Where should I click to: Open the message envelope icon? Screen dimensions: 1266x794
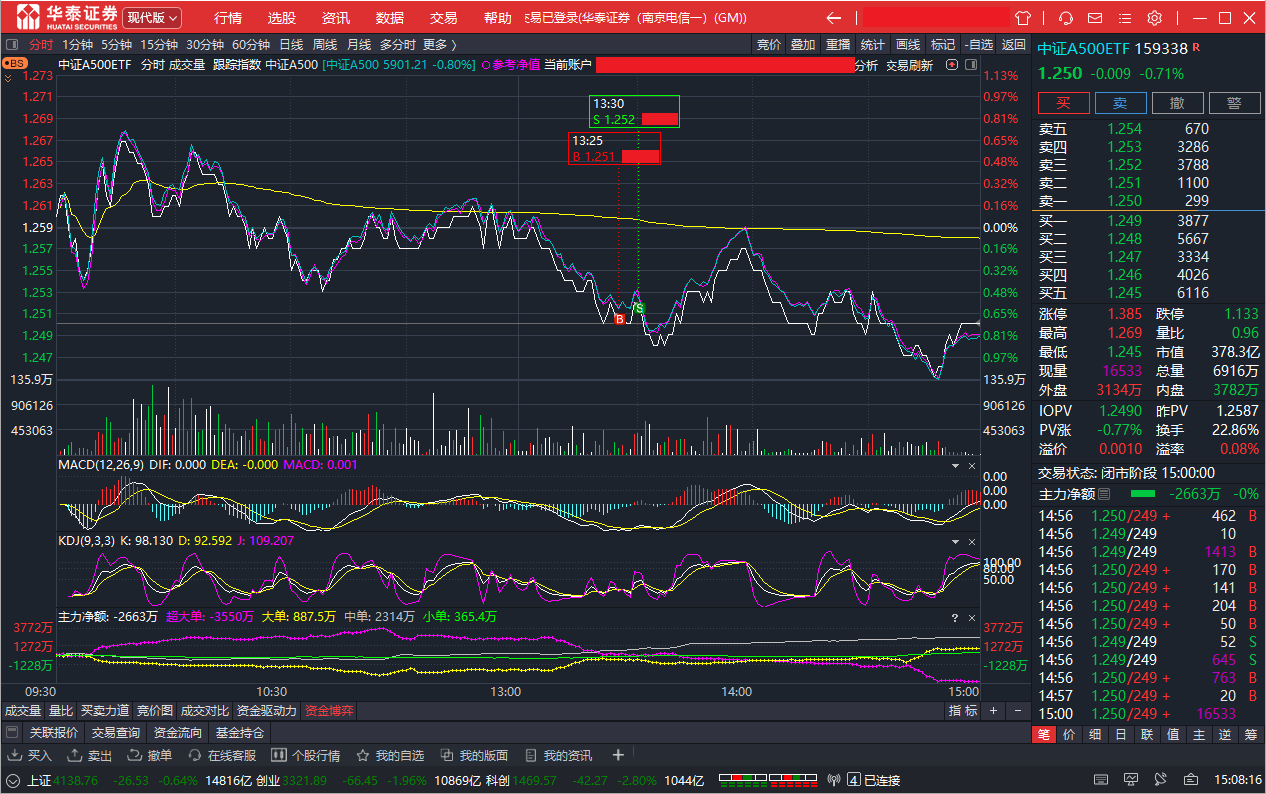point(1096,18)
